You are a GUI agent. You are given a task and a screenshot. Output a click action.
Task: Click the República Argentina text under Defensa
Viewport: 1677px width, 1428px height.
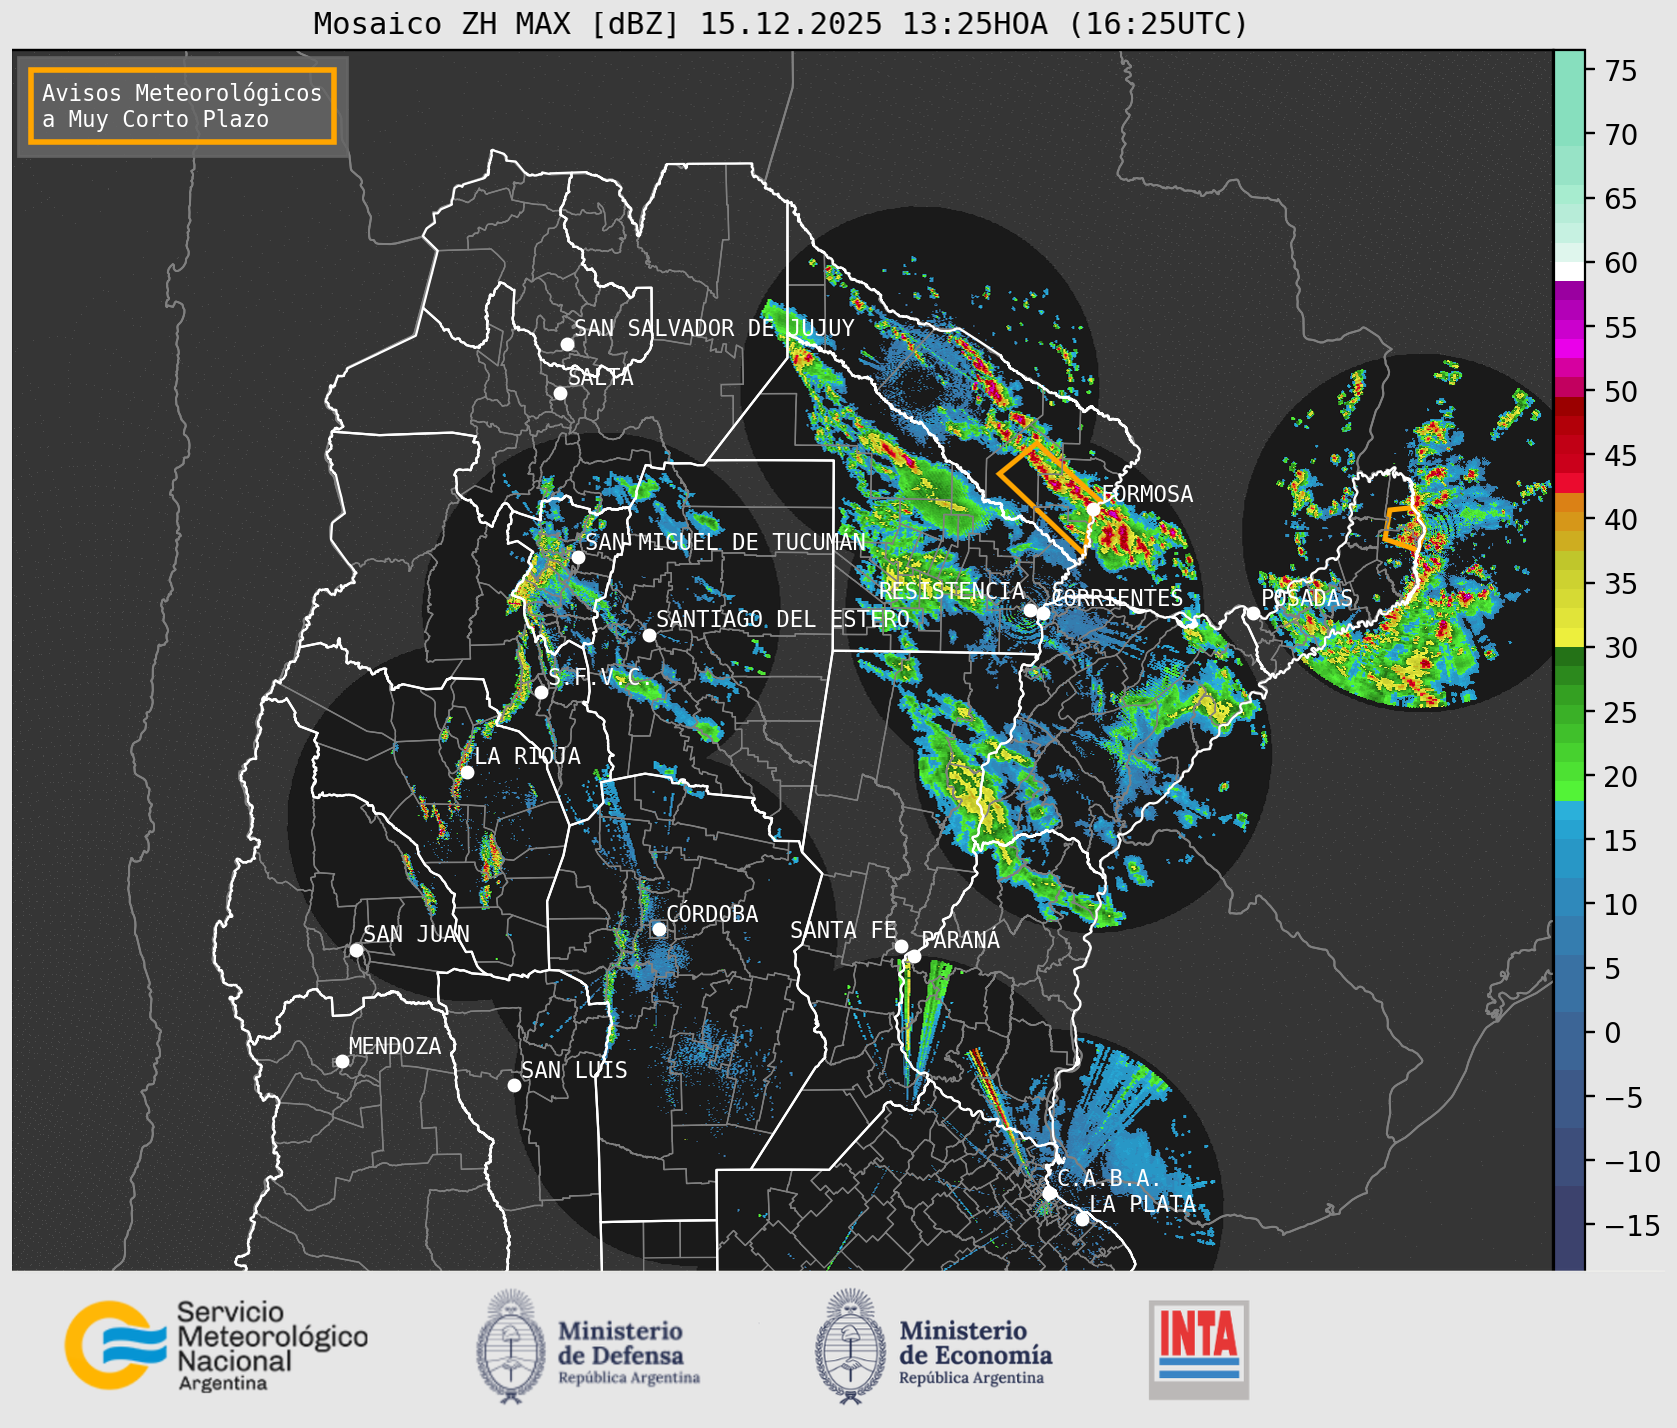pyautogui.click(x=629, y=1378)
